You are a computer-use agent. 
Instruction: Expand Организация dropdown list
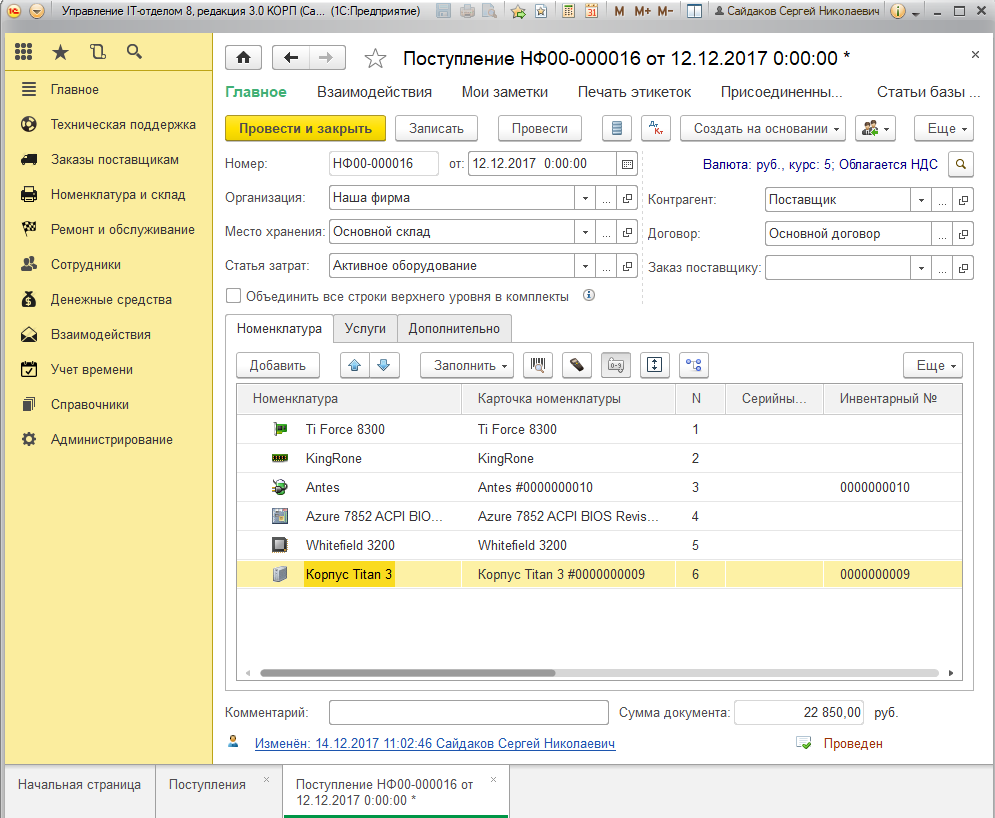point(585,198)
